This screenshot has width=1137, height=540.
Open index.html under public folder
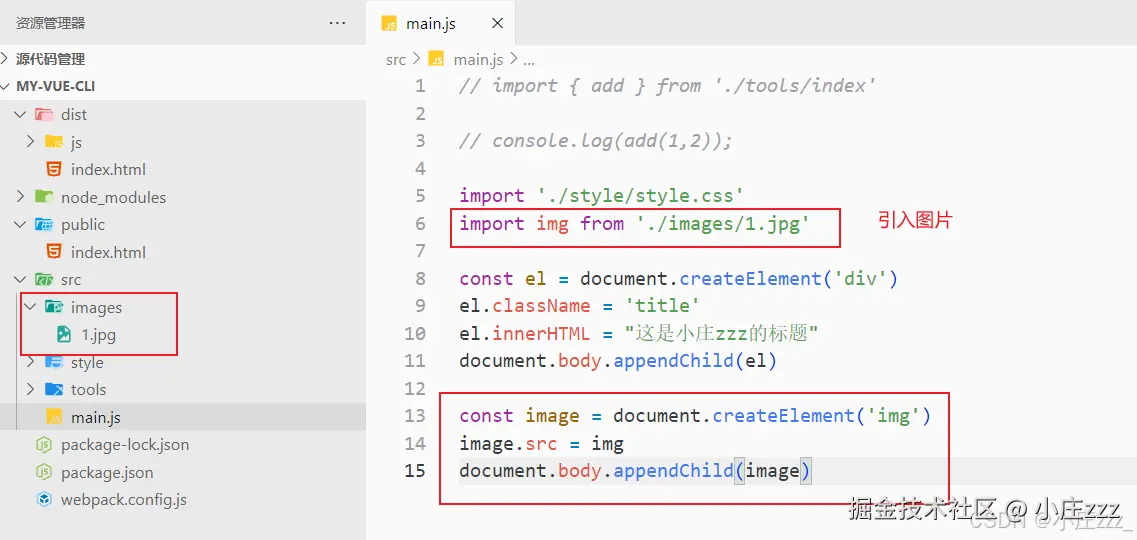pyautogui.click(x=108, y=252)
